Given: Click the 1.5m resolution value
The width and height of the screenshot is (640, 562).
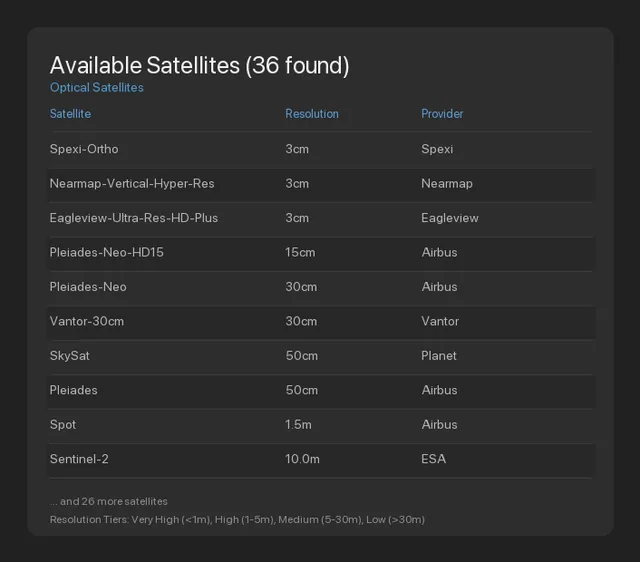Looking at the screenshot, I should (x=298, y=424).
